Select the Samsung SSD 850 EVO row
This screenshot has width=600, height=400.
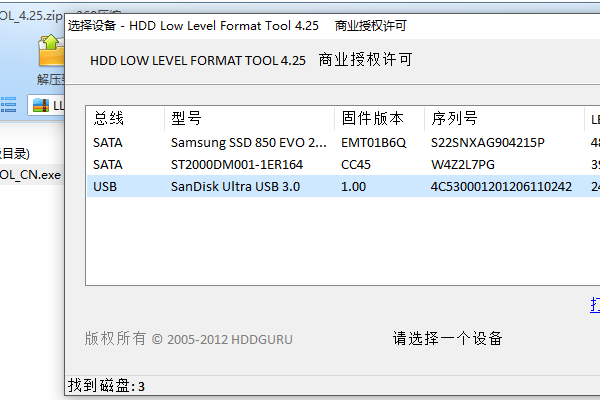343,143
